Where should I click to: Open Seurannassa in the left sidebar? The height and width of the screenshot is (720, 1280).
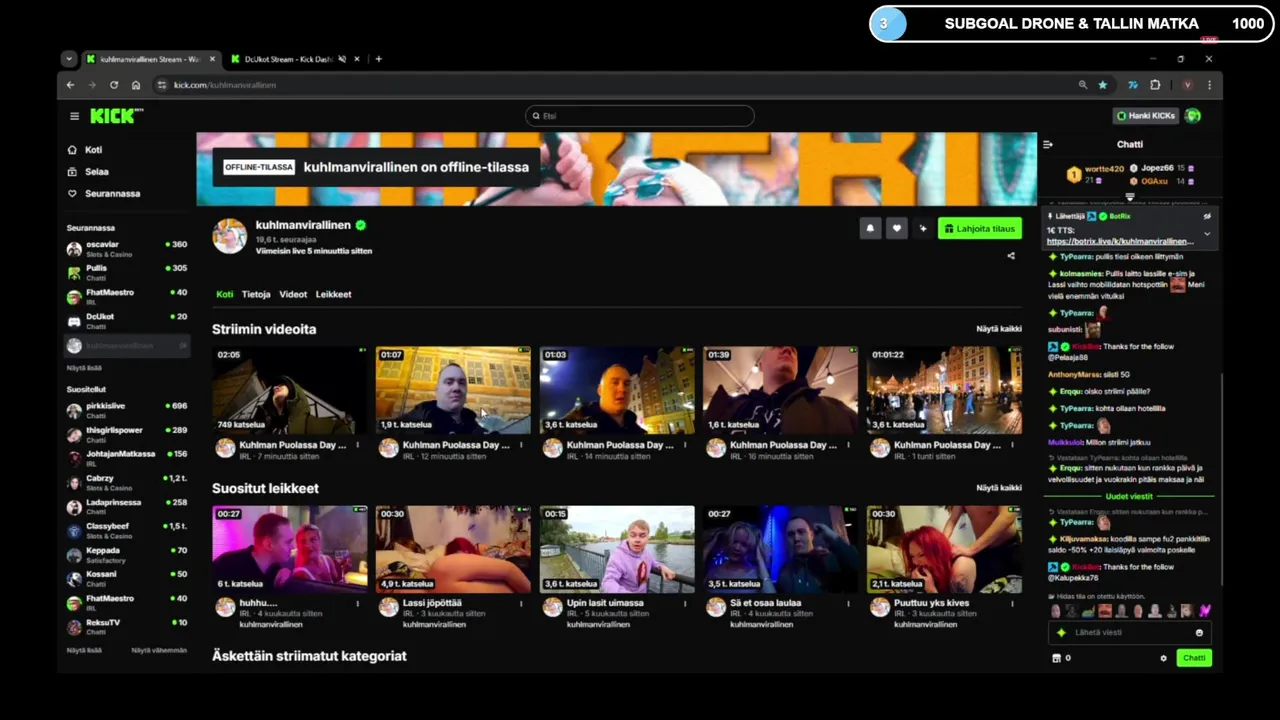(x=103, y=194)
